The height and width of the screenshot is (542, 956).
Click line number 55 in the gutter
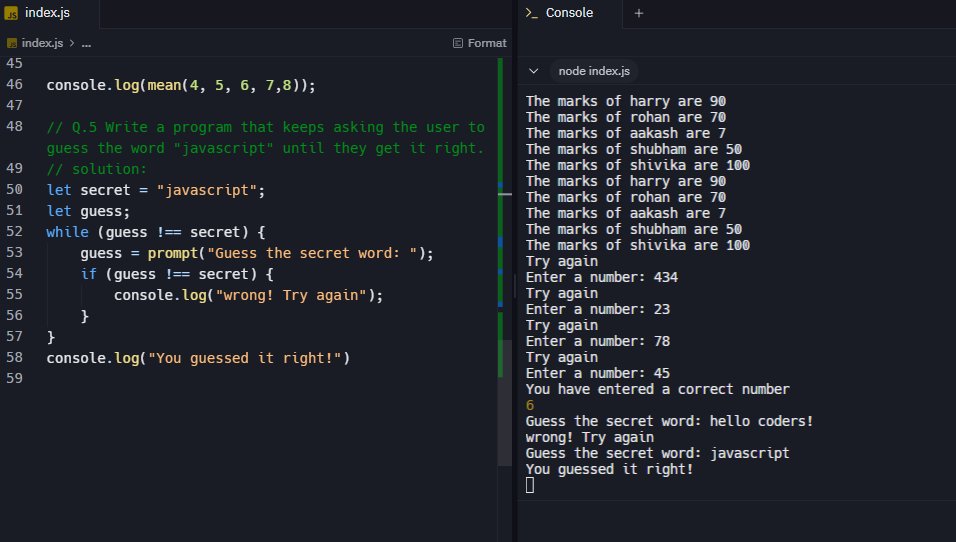coord(14,294)
